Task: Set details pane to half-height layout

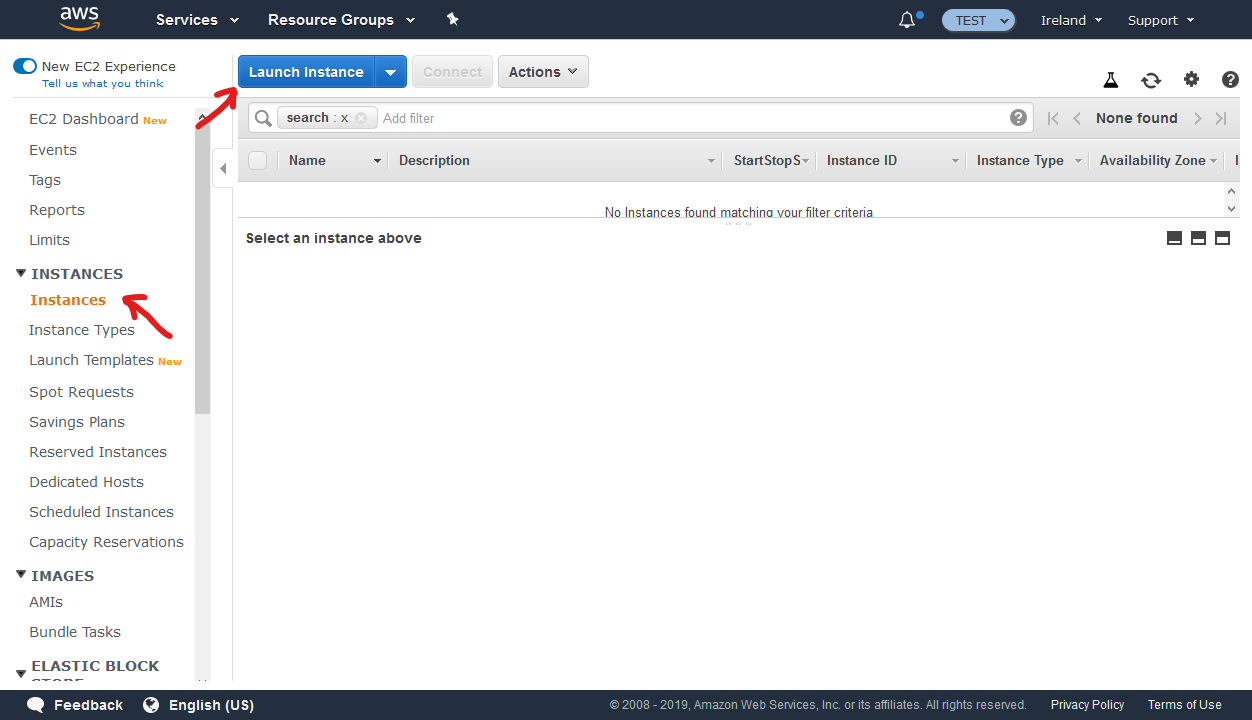Action: click(1198, 238)
